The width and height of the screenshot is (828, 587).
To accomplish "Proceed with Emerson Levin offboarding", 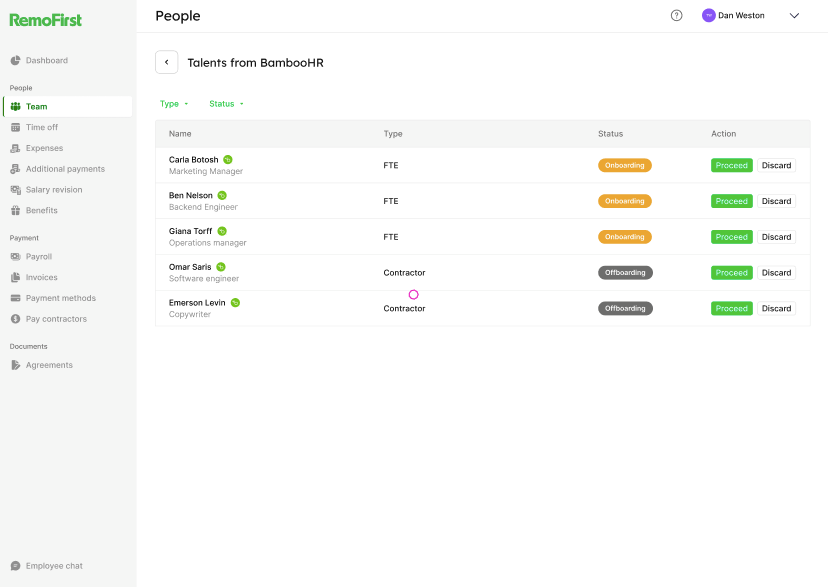I will 731,309.
